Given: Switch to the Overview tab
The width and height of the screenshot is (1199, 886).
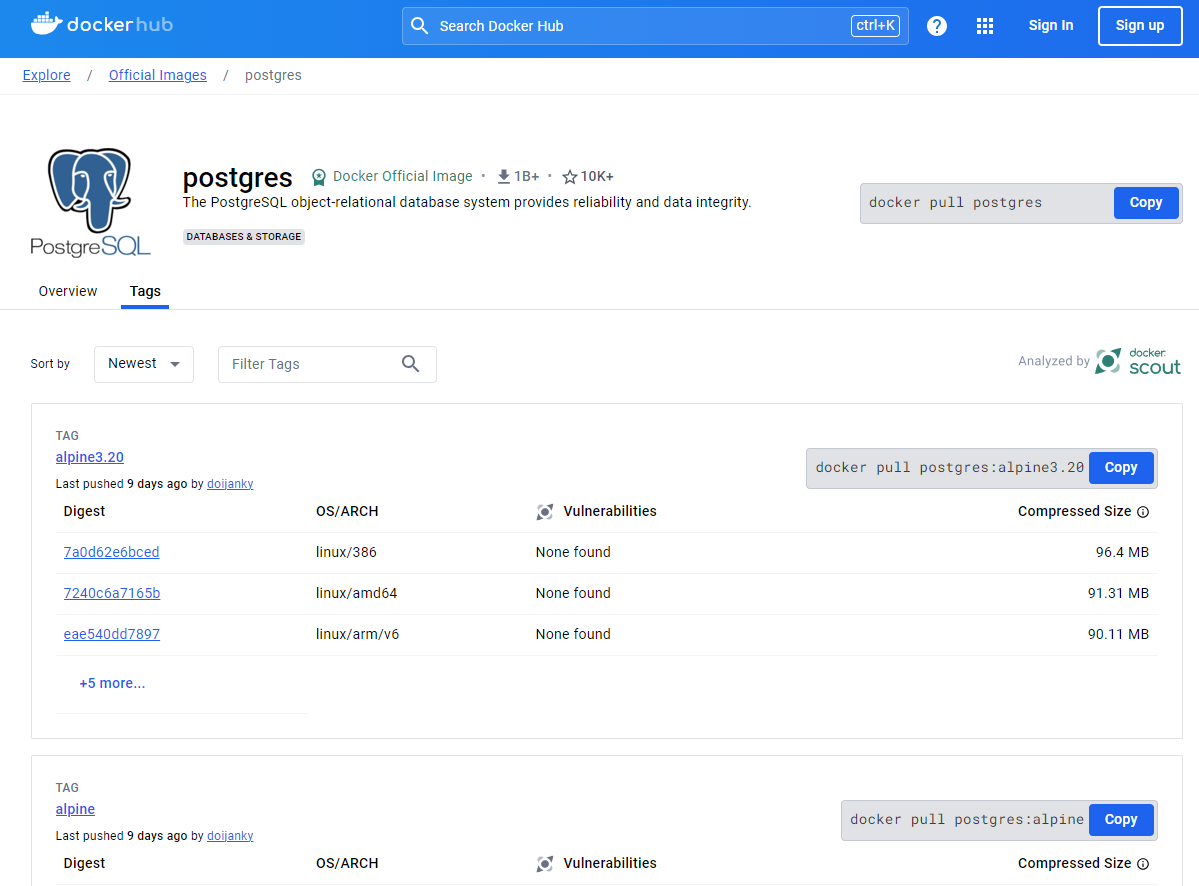Looking at the screenshot, I should (x=68, y=291).
